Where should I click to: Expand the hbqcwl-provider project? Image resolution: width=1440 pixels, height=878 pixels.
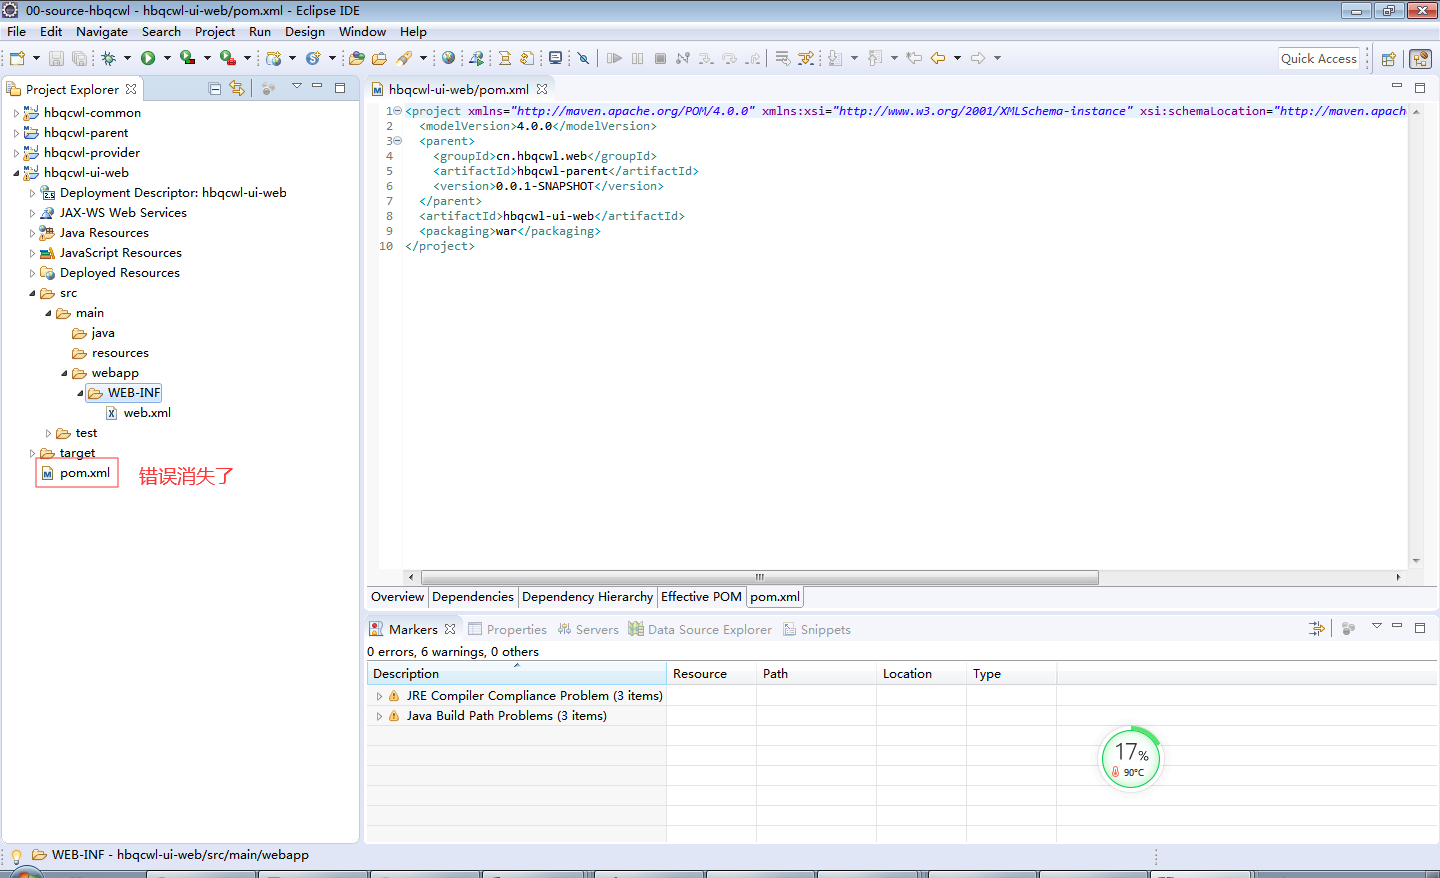pyautogui.click(x=16, y=153)
